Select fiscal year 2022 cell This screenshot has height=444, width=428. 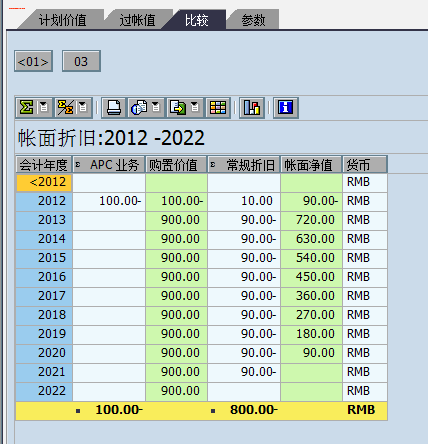point(44,391)
